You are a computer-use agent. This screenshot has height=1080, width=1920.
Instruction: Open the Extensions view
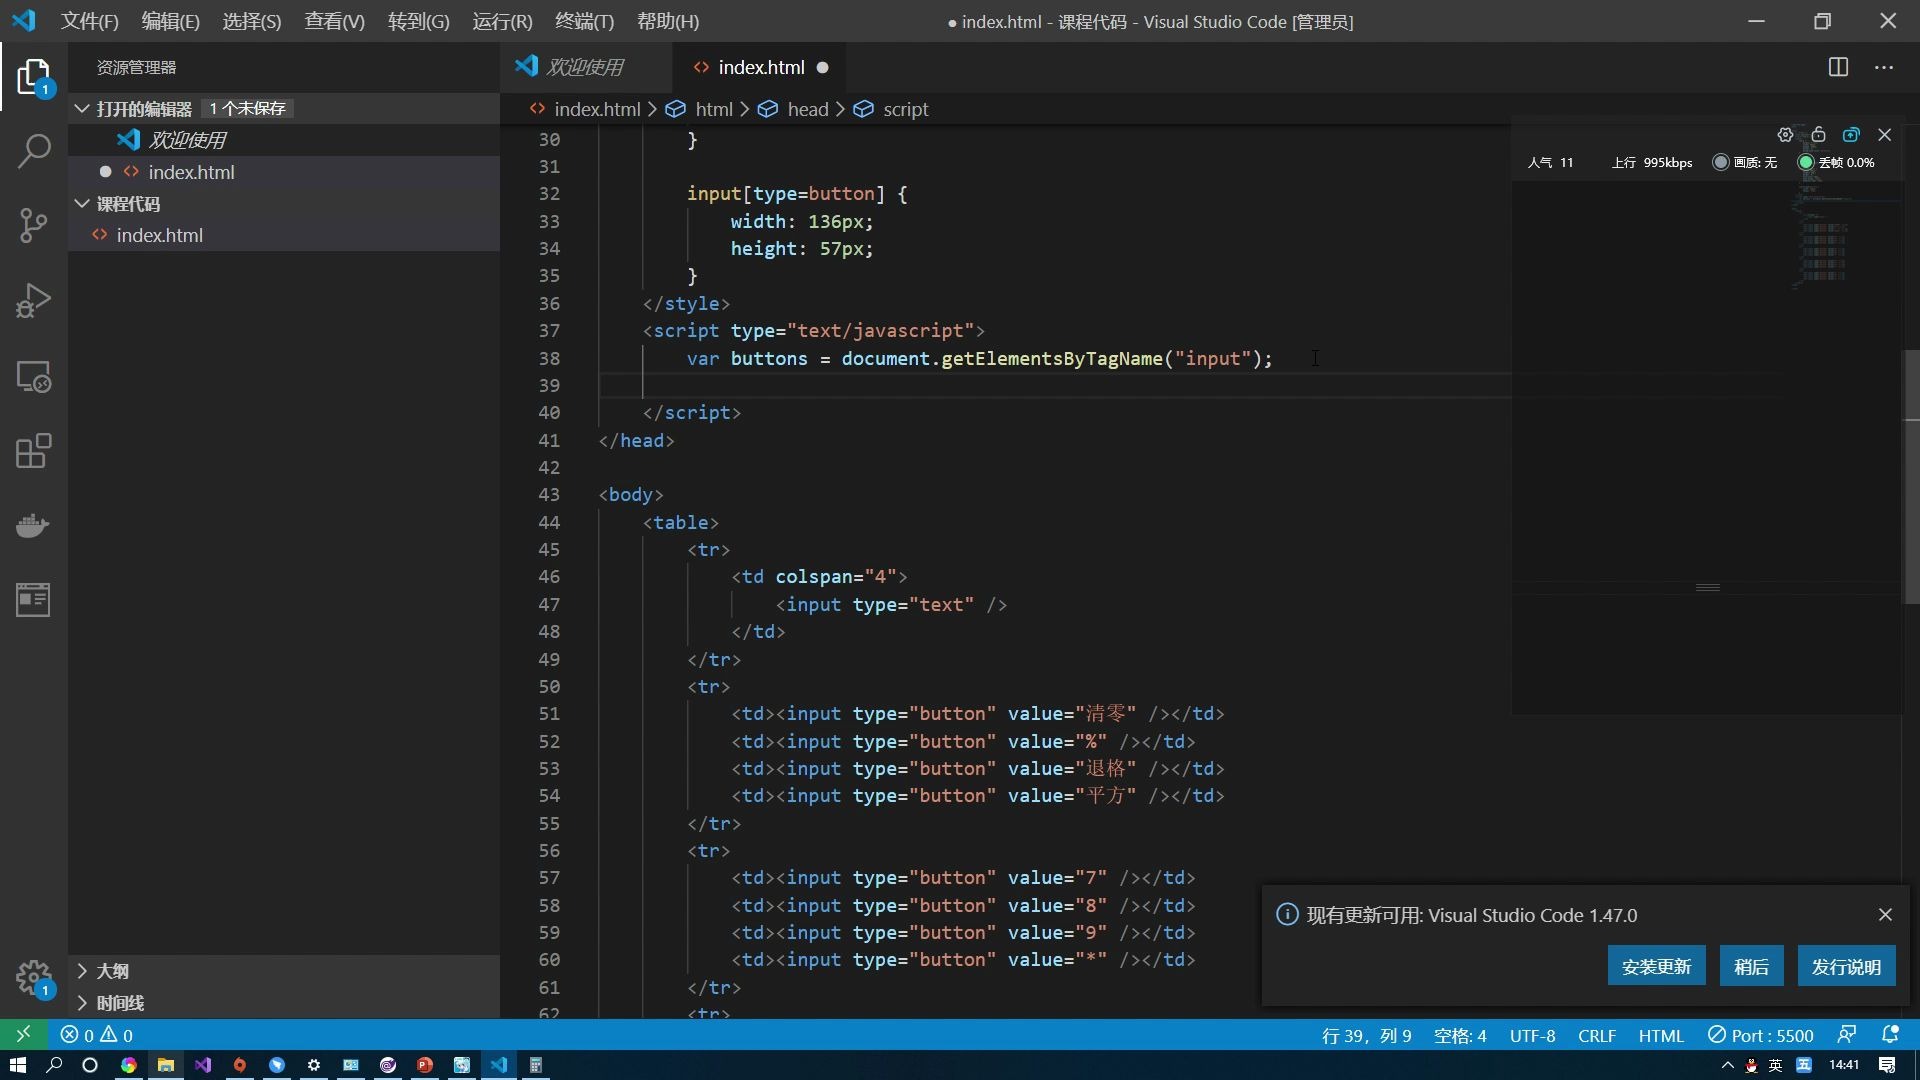(33, 451)
